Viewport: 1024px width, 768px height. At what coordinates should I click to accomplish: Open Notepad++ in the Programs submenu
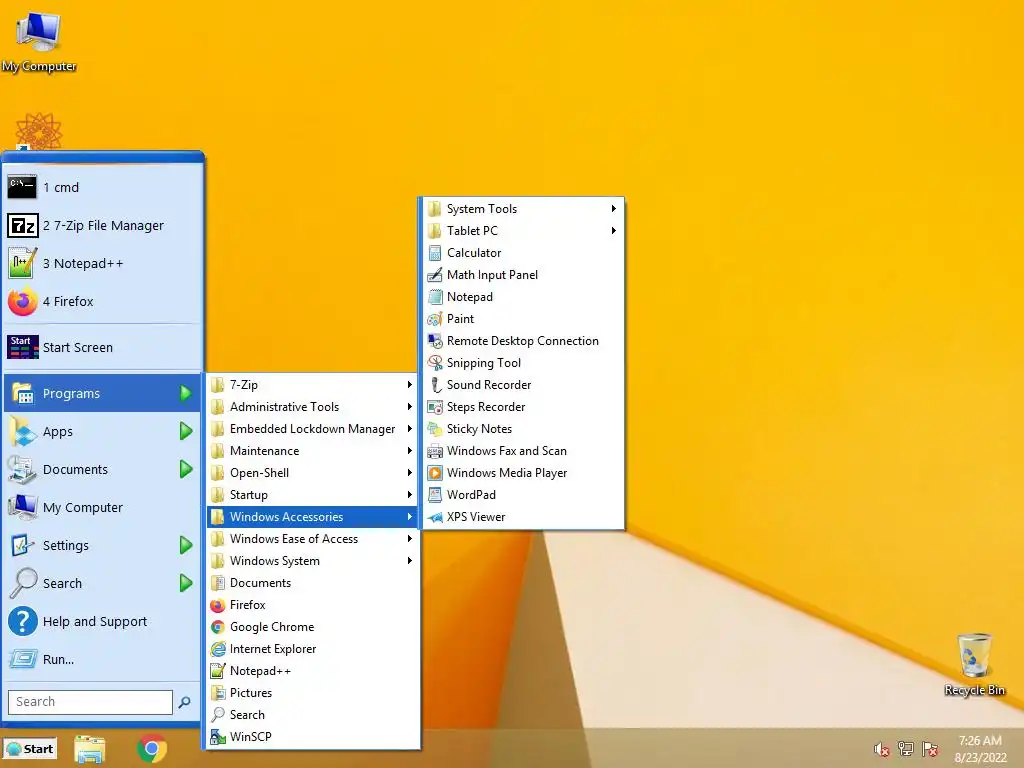pos(312,671)
